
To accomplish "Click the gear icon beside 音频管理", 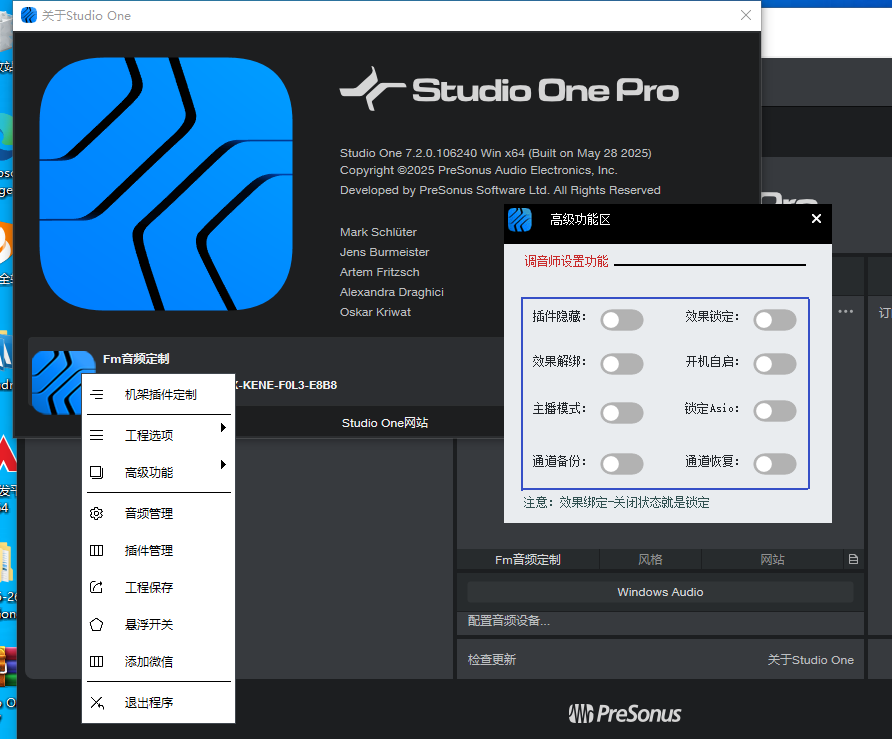I will click(97, 513).
